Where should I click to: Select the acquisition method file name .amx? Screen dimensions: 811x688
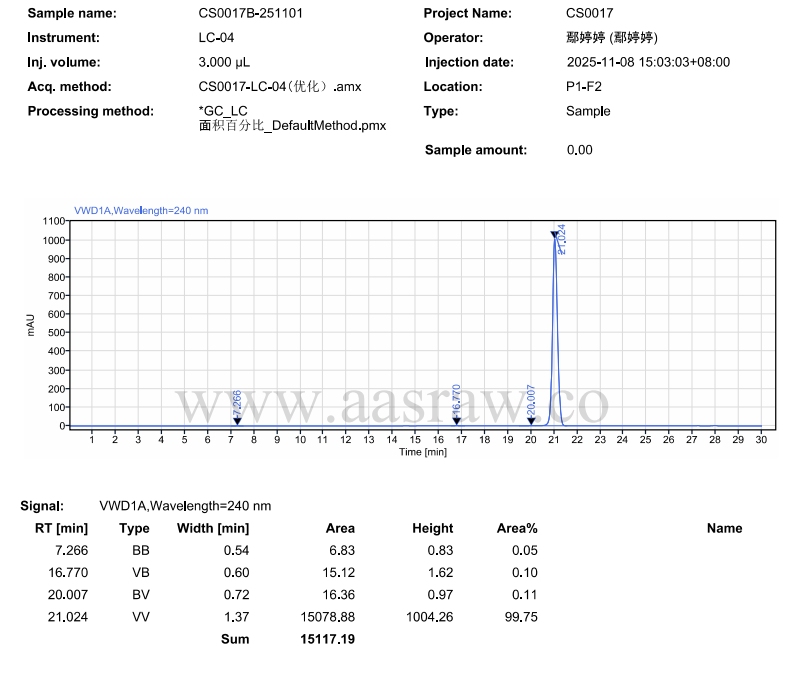point(280,87)
